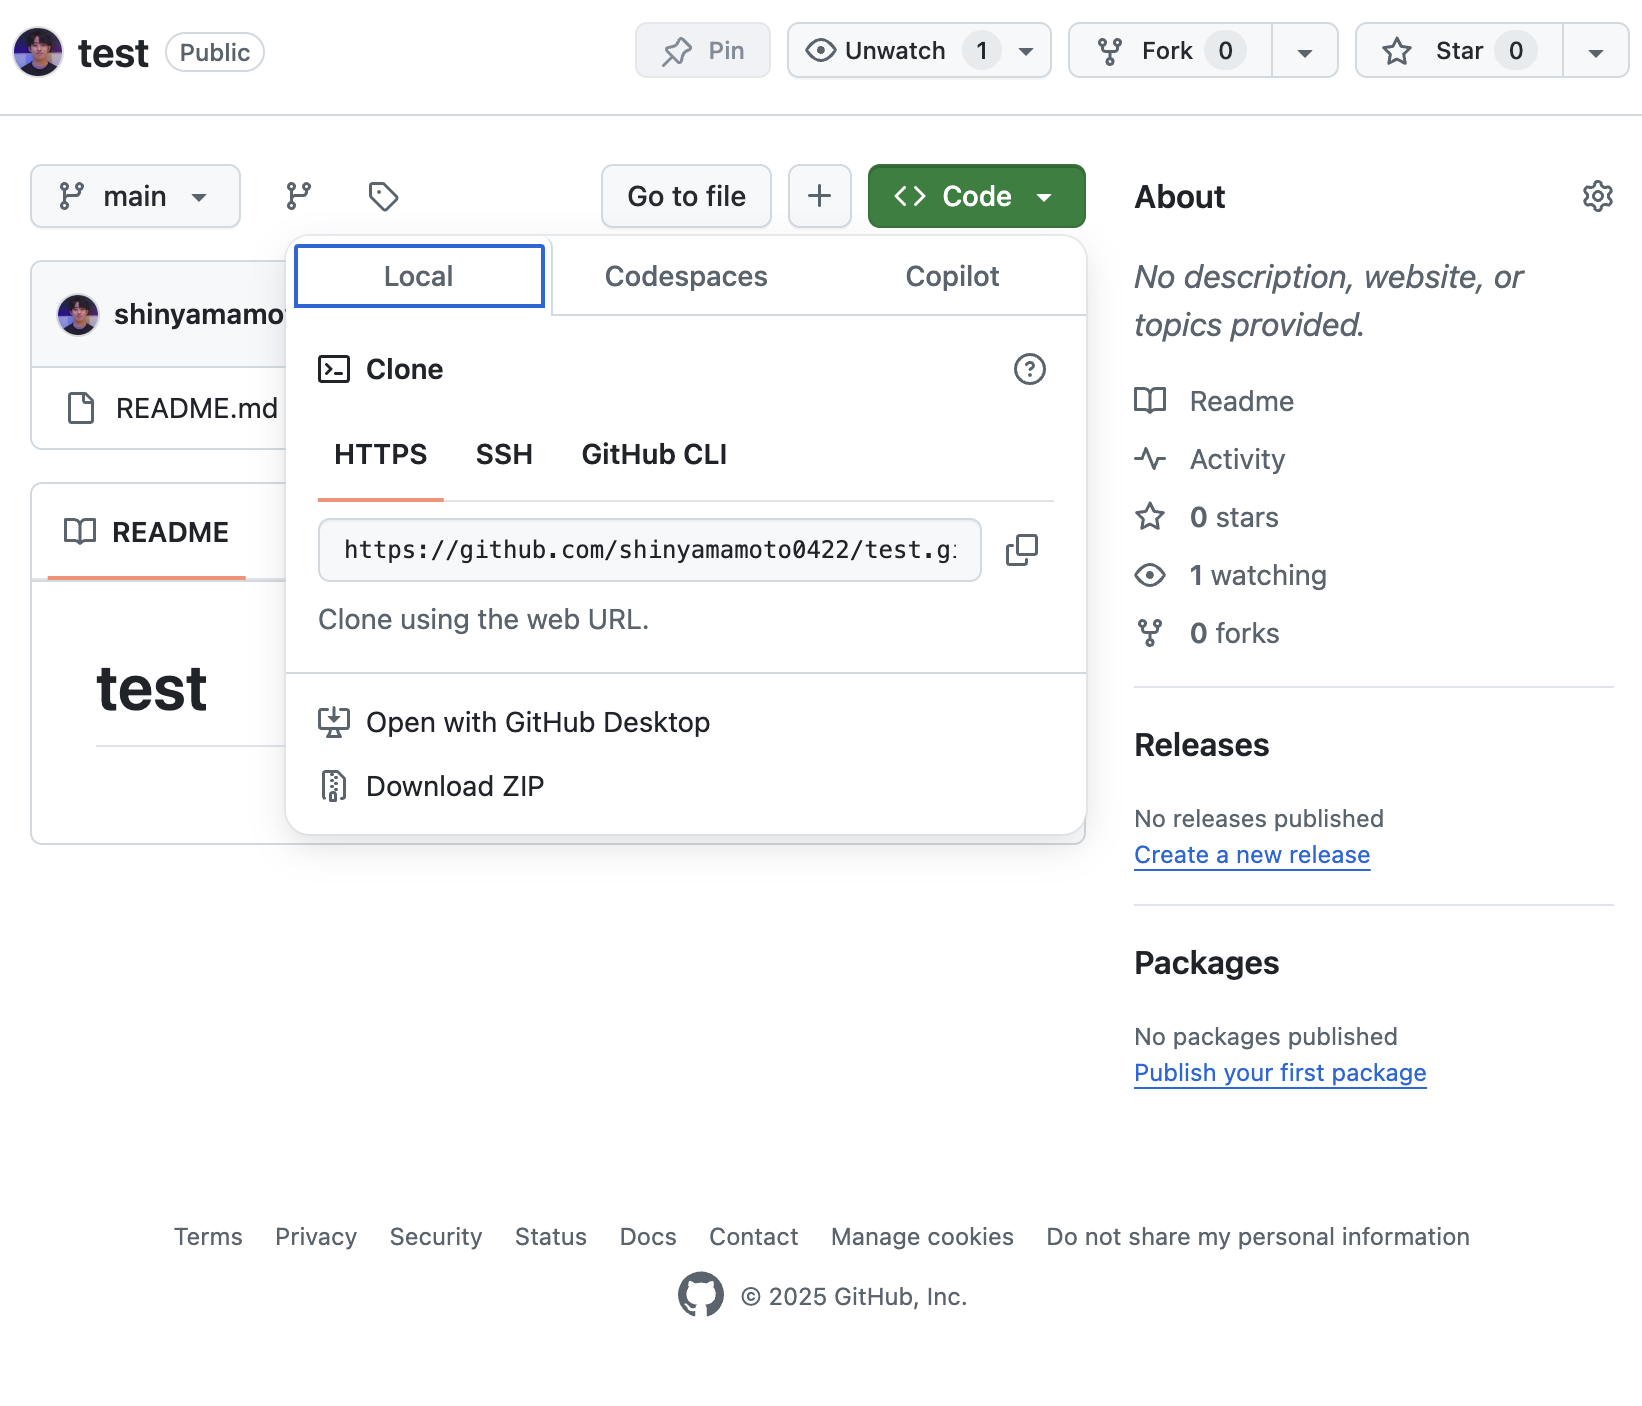Open the tags icon
This screenshot has width=1642, height=1406.
[384, 196]
